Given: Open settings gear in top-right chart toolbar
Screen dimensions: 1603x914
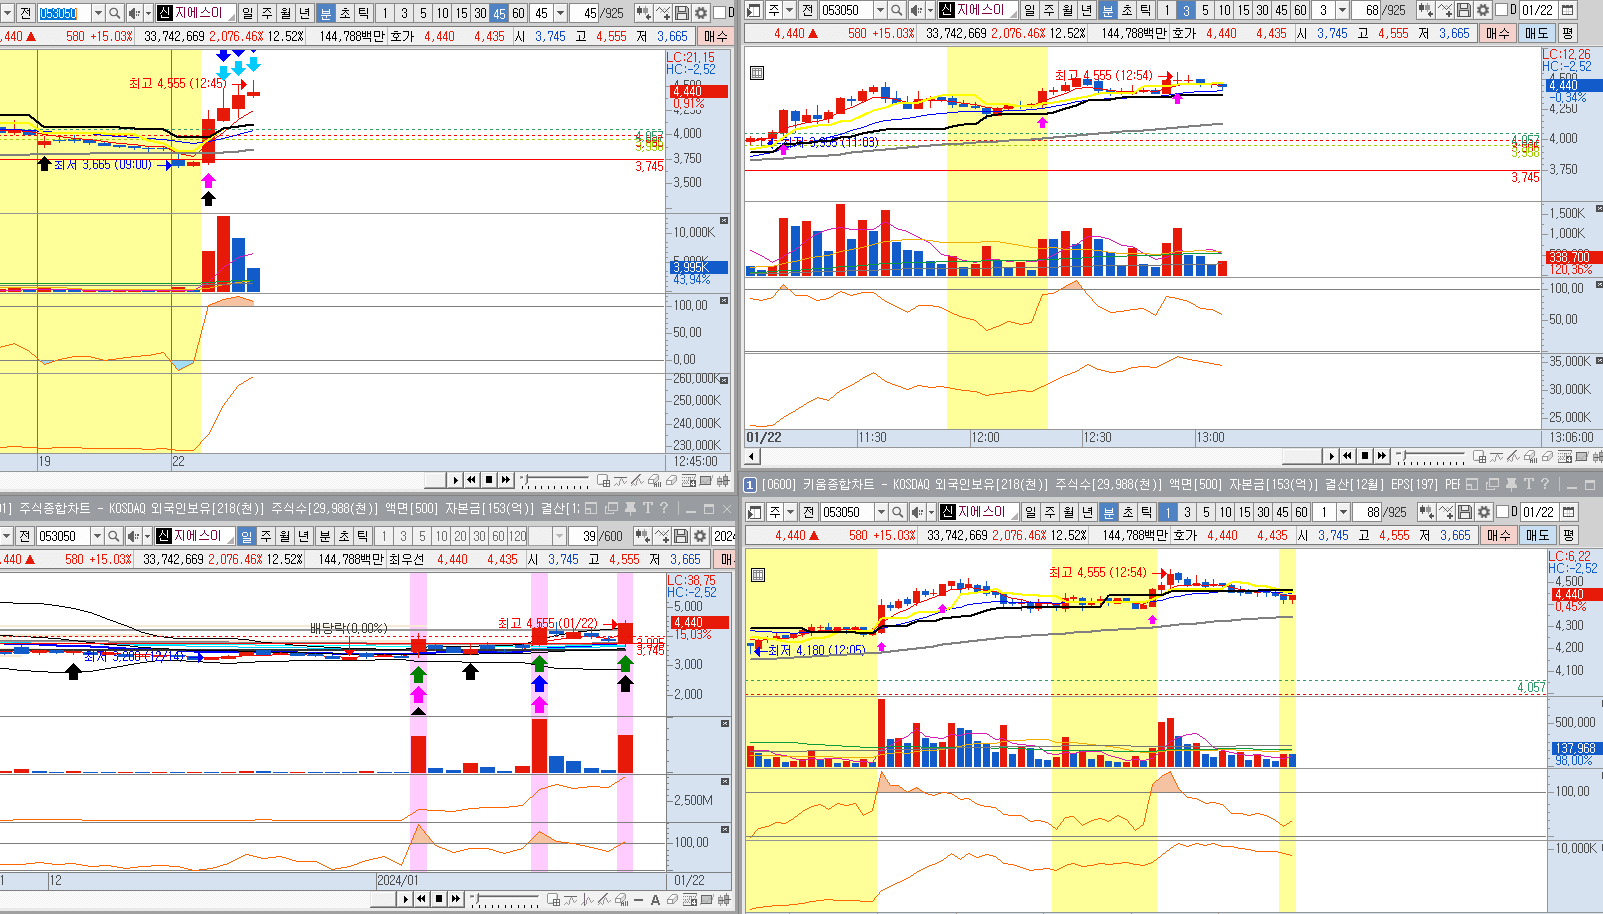Looking at the screenshot, I should pos(1483,10).
